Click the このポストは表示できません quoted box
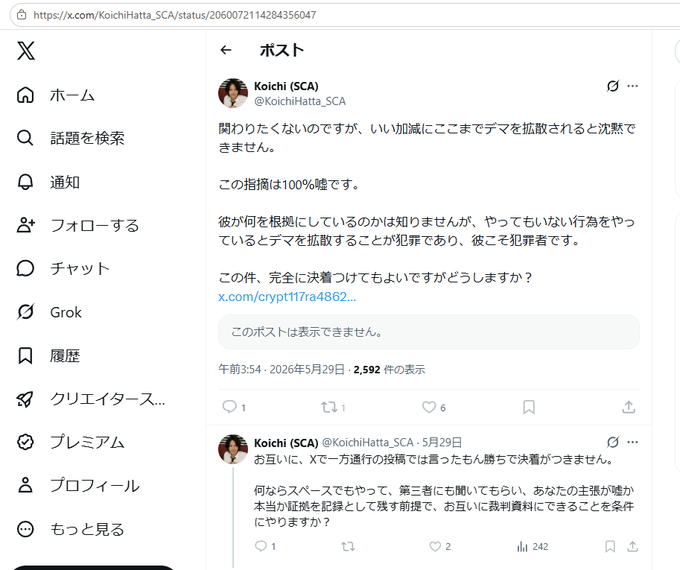This screenshot has width=680, height=570. click(429, 332)
